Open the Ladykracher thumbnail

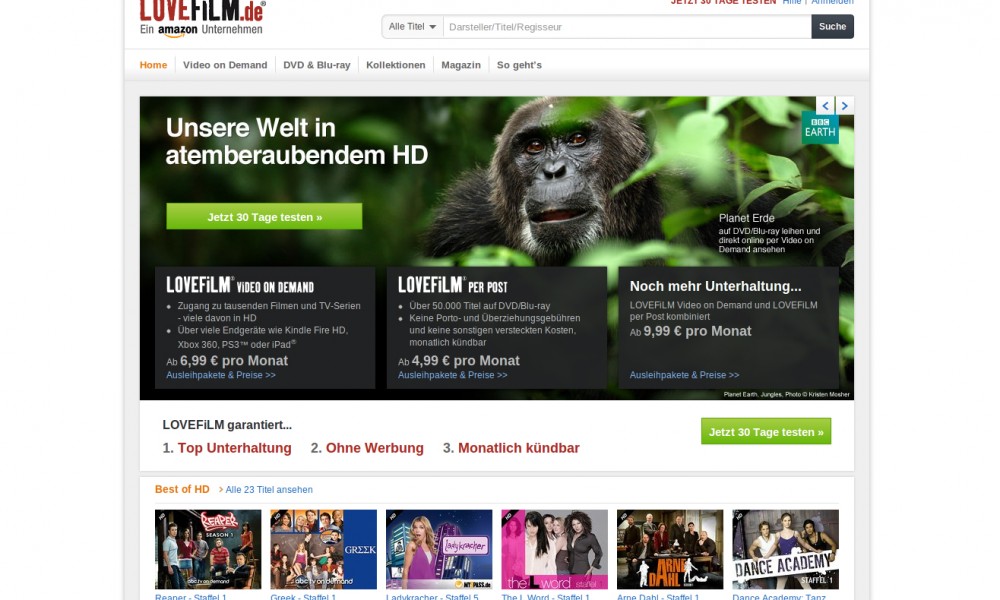pos(439,549)
